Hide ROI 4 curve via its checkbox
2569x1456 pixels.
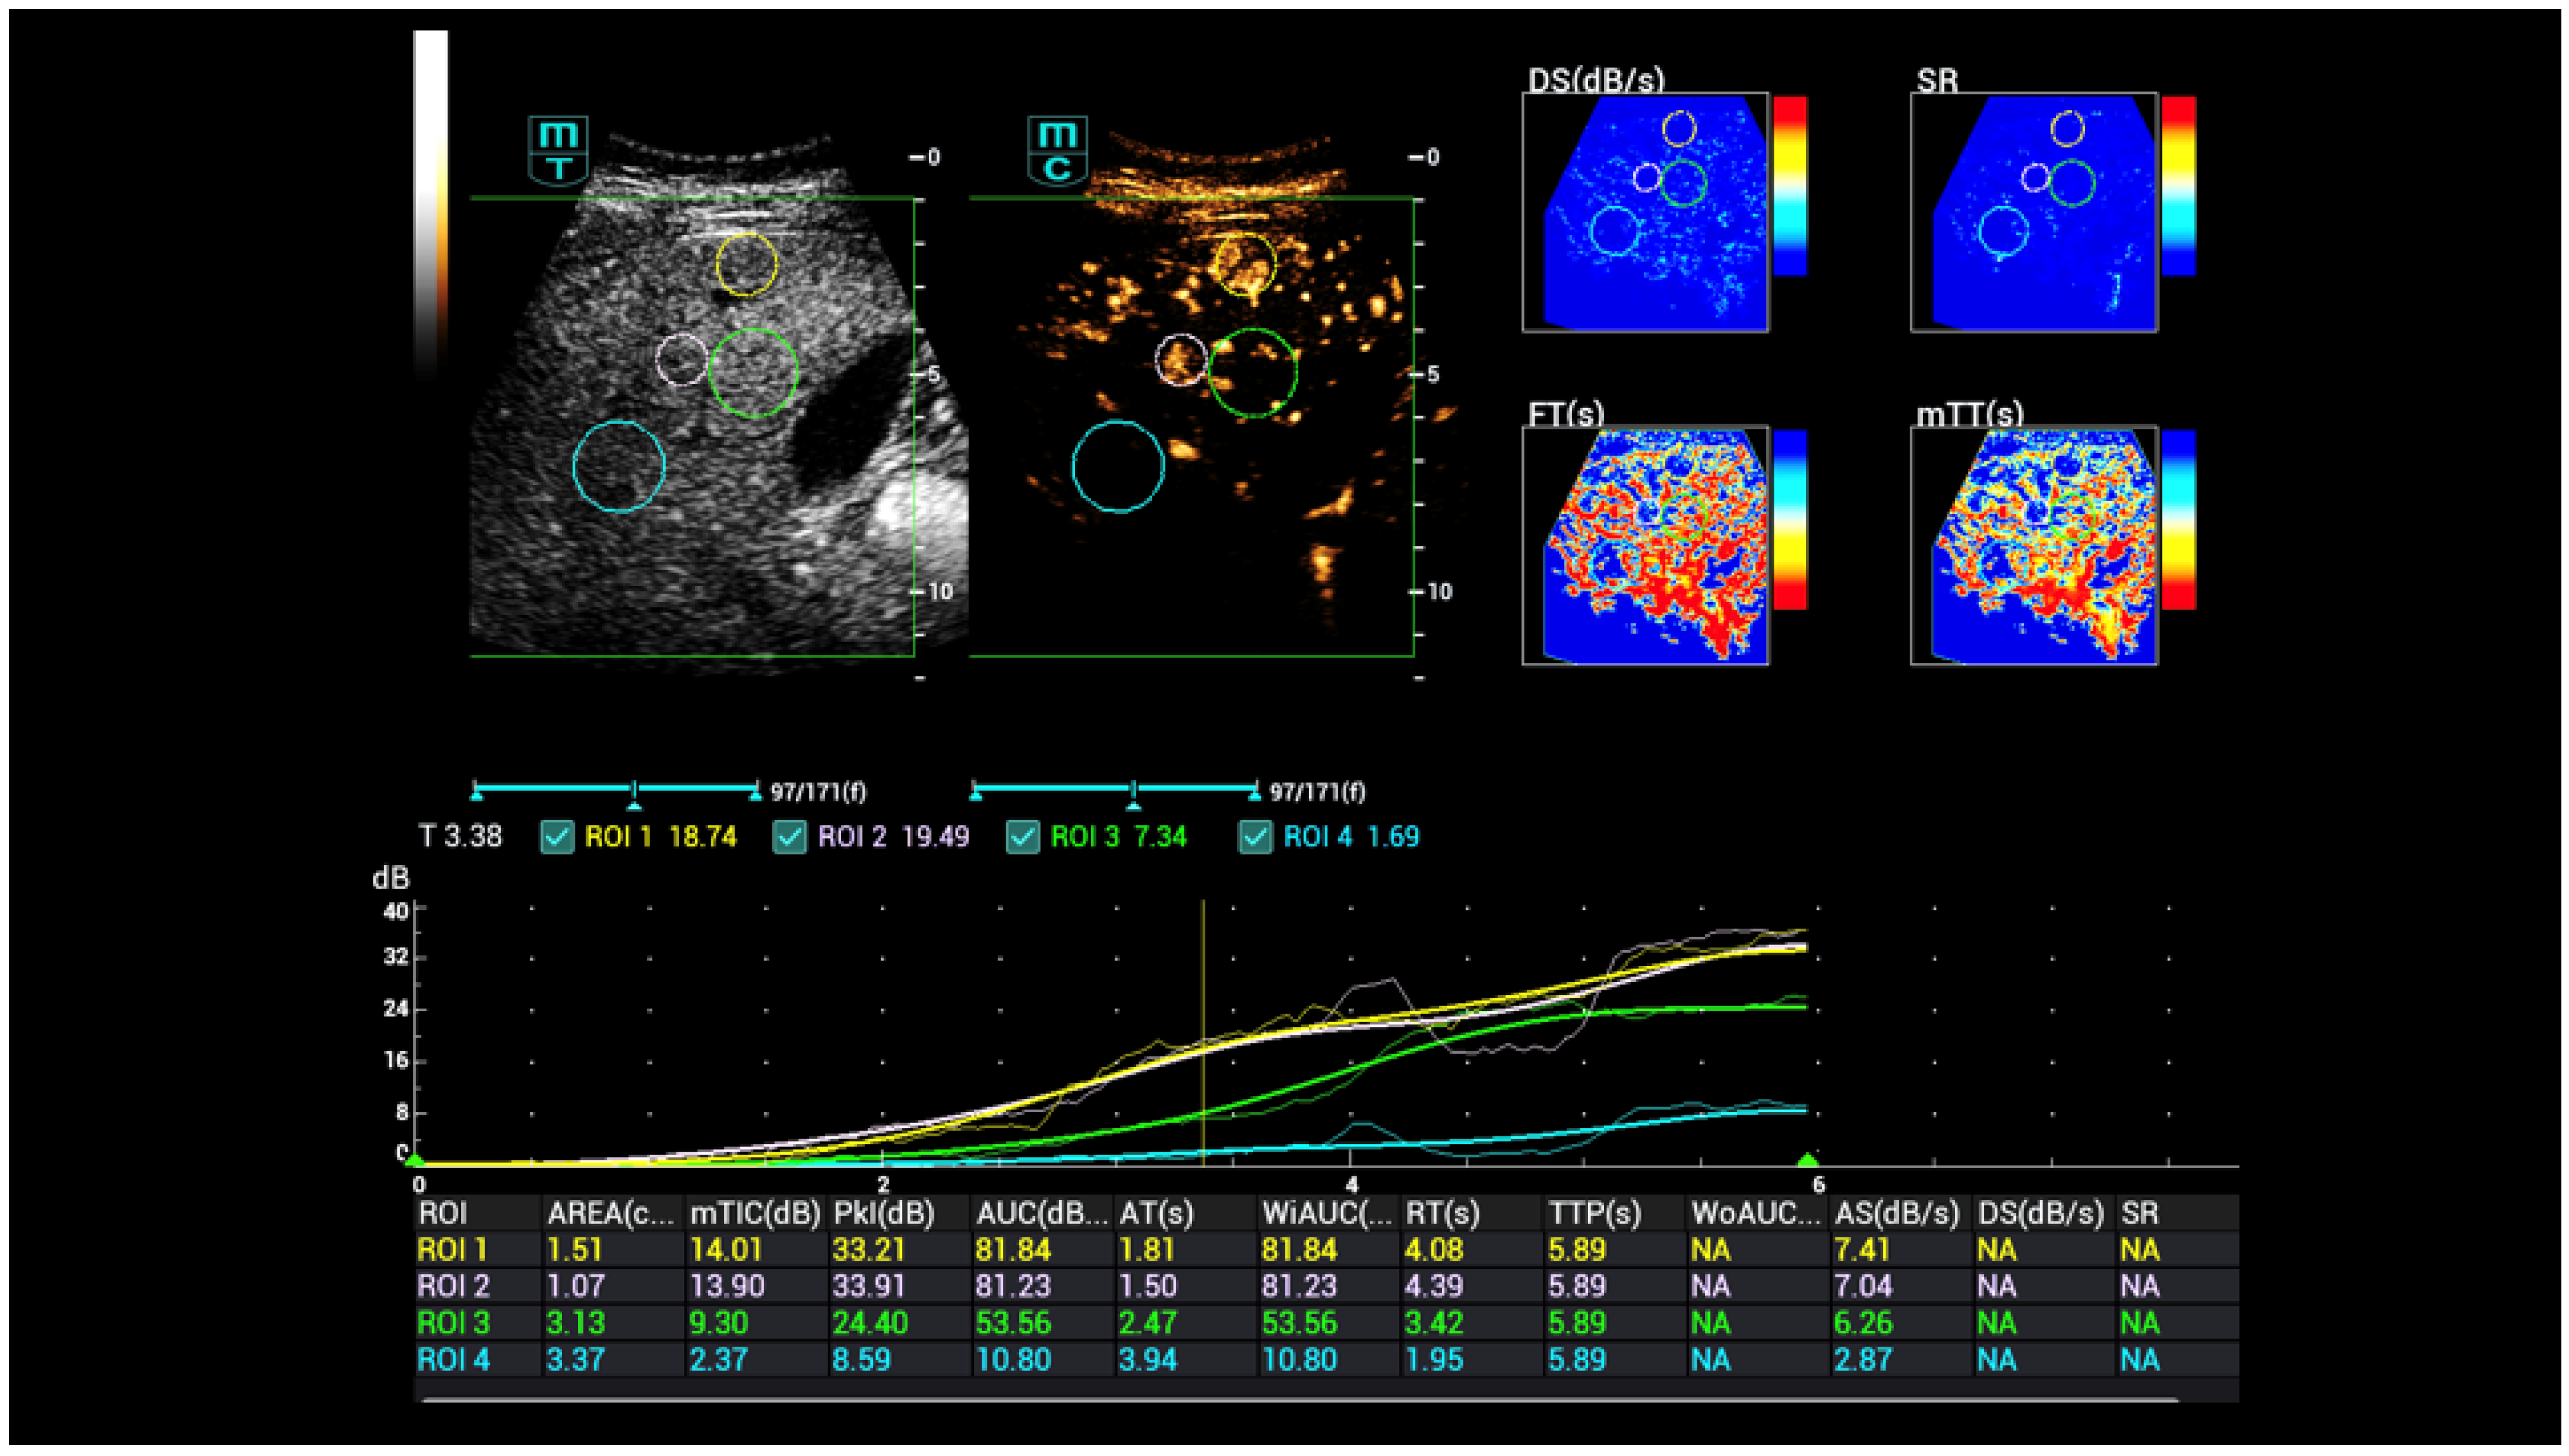tap(1255, 836)
